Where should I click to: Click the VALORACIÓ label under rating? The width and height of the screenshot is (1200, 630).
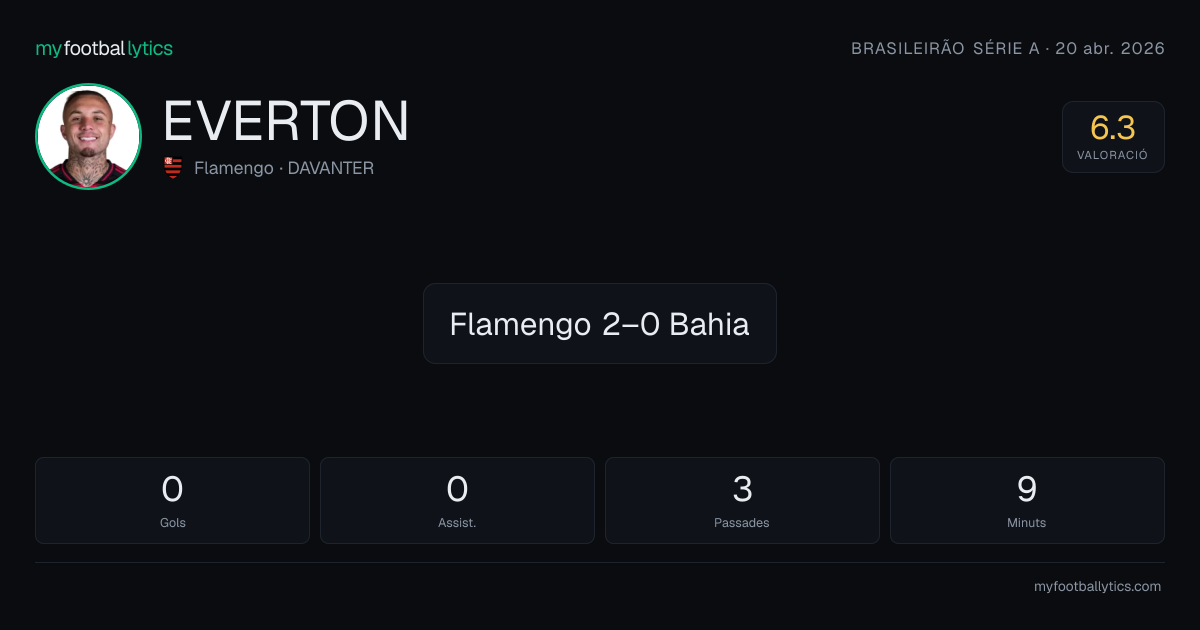point(1113,156)
